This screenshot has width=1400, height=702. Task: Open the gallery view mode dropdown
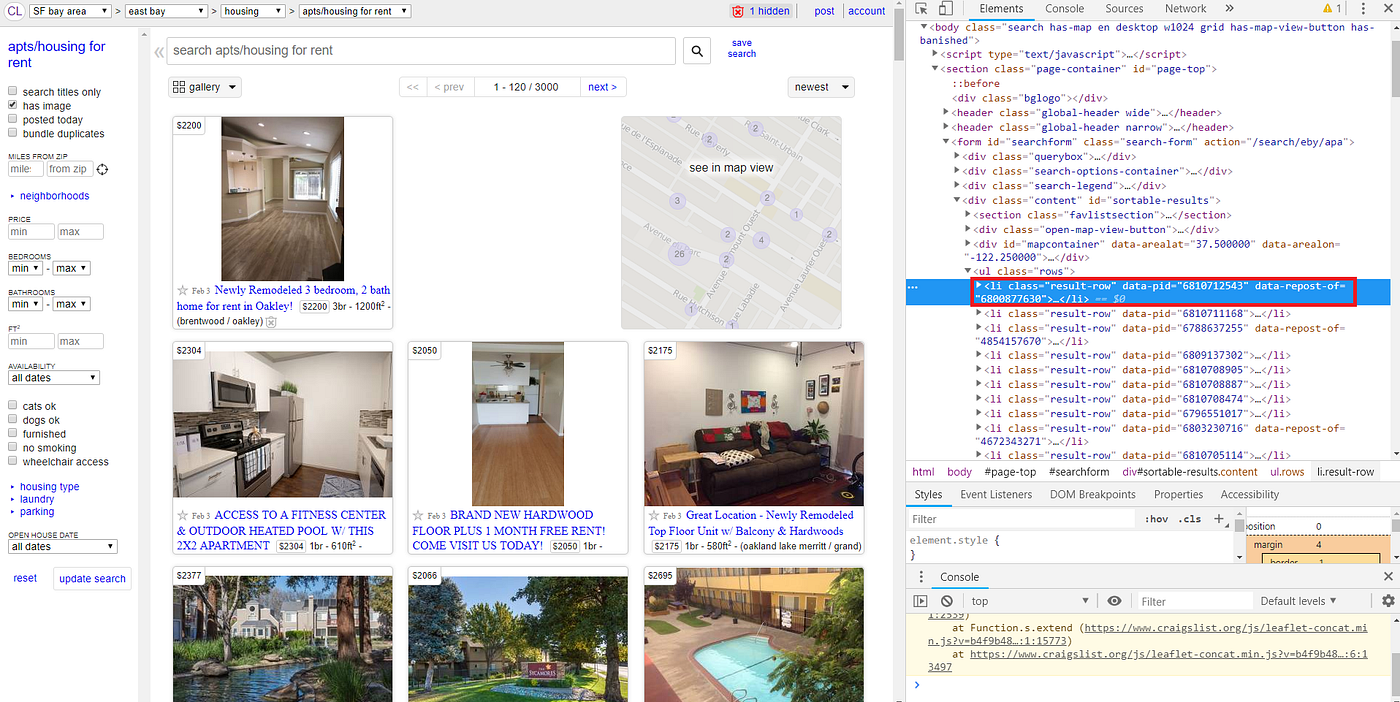(x=205, y=87)
